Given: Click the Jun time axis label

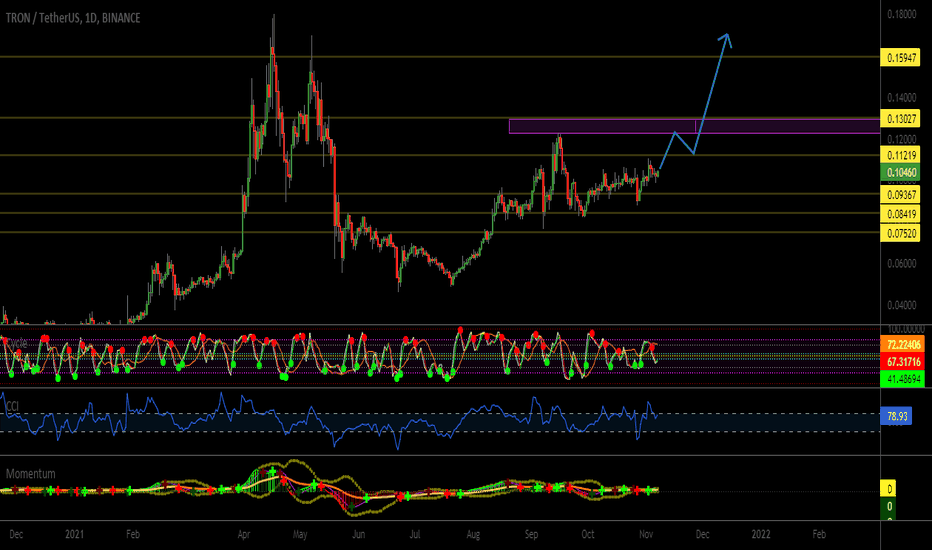Looking at the screenshot, I should pyautogui.click(x=358, y=534).
